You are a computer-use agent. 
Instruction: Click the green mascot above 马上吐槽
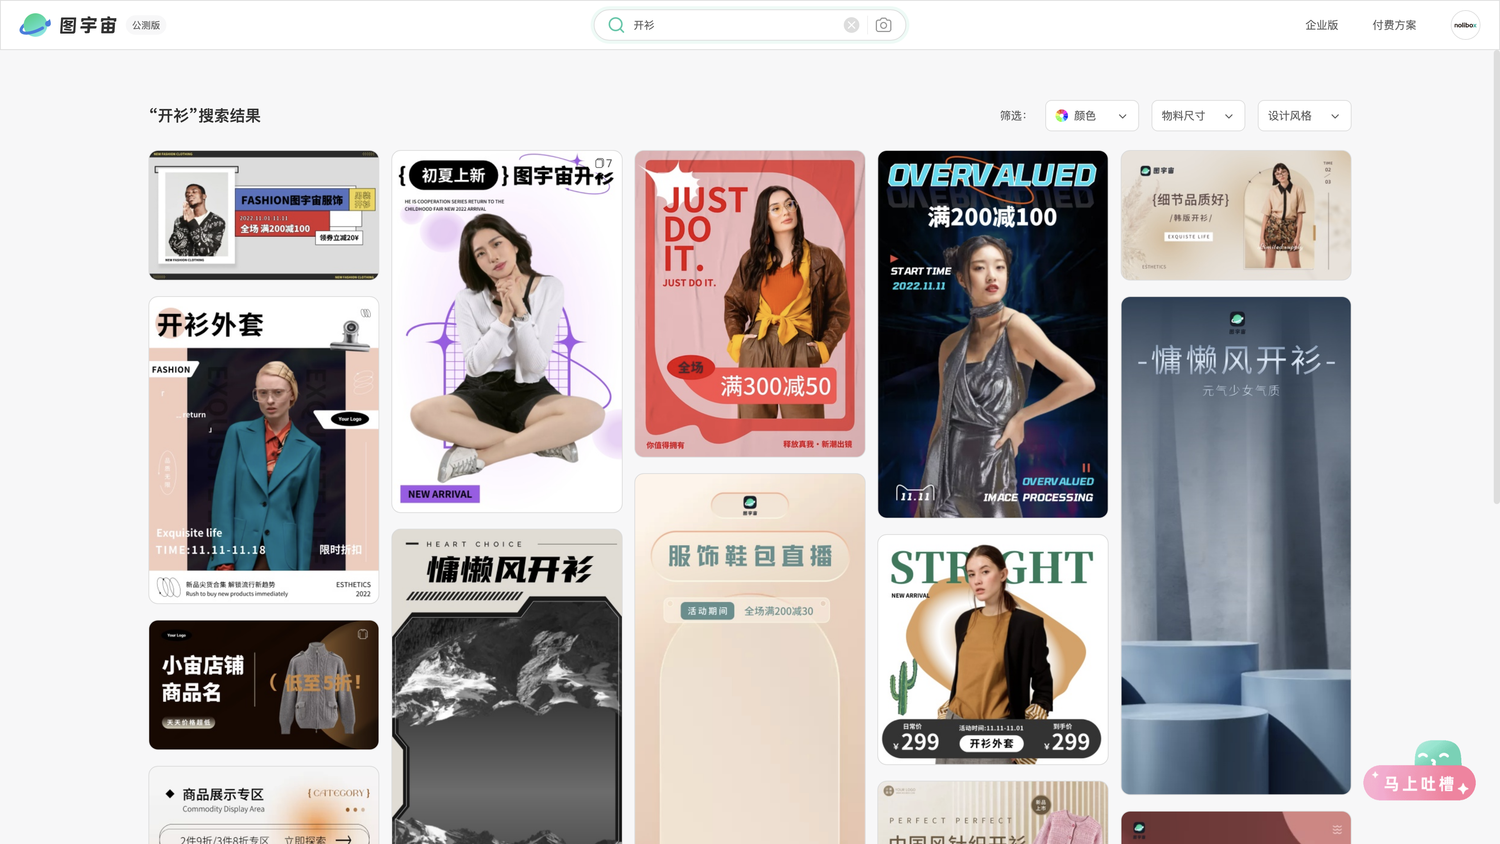click(1438, 754)
